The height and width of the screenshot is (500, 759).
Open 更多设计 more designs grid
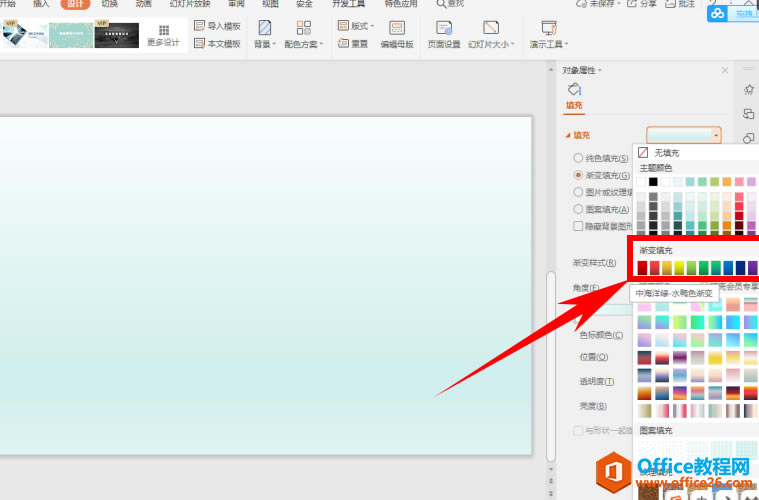point(163,36)
